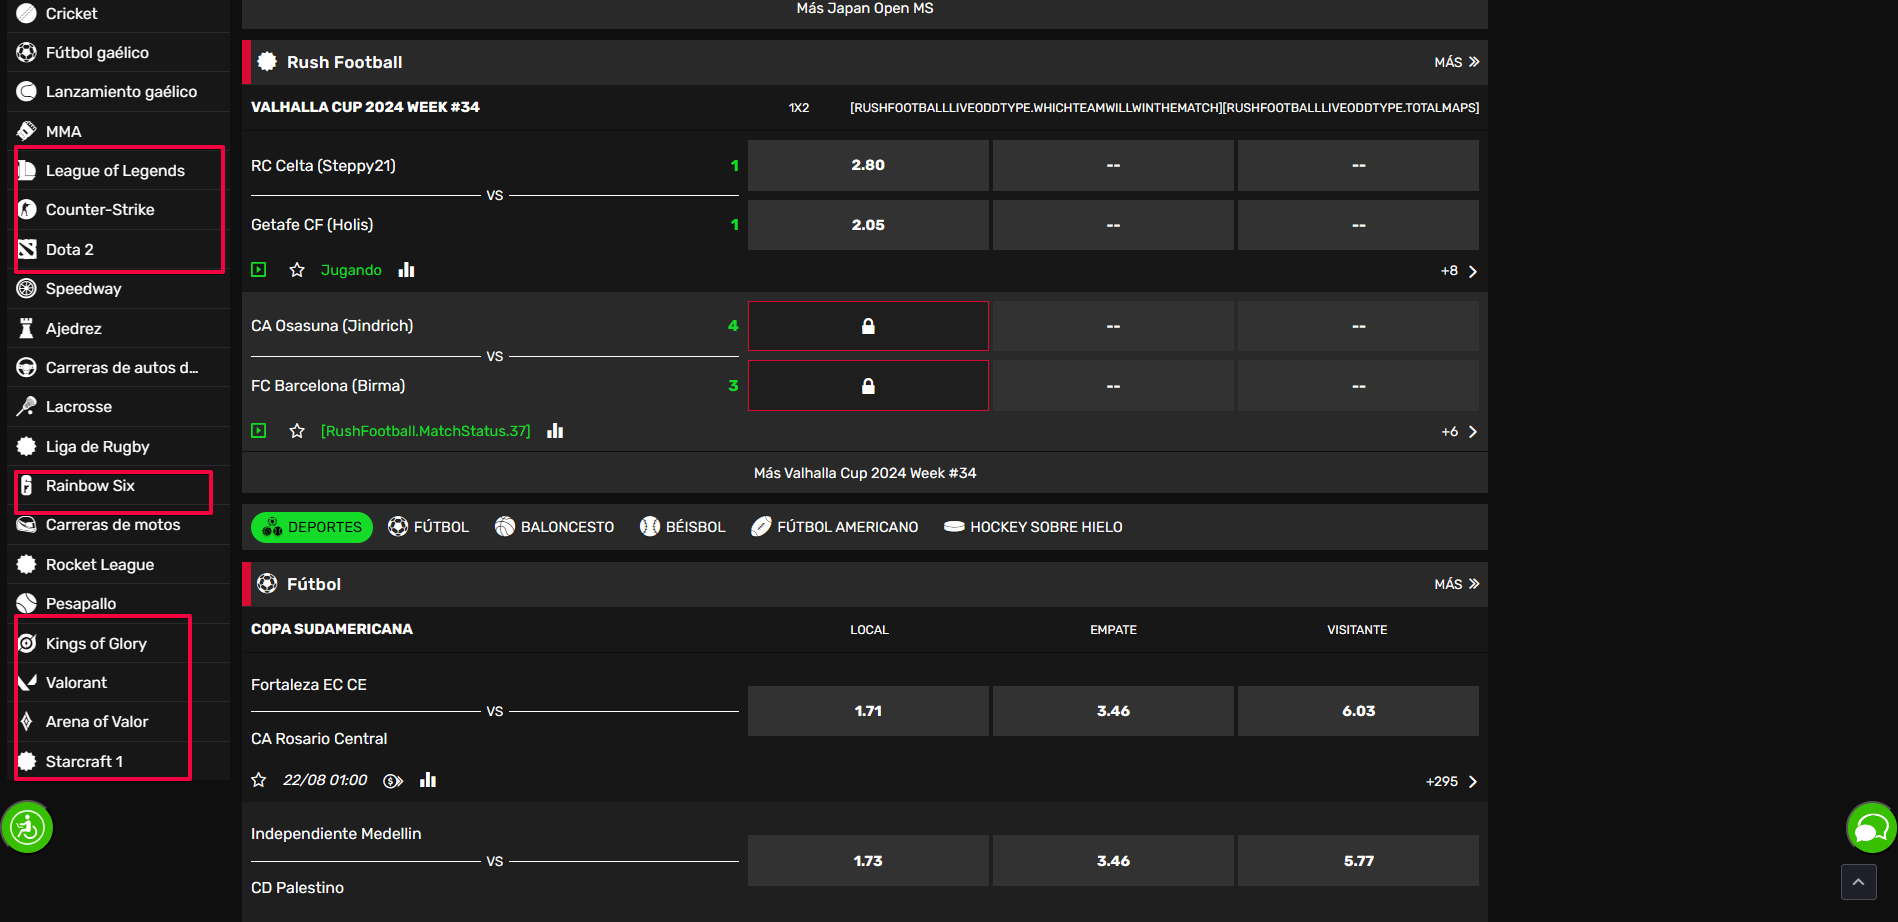The width and height of the screenshot is (1898, 922).
Task: Select the Starcraft 1 icon
Action: pyautogui.click(x=27, y=761)
